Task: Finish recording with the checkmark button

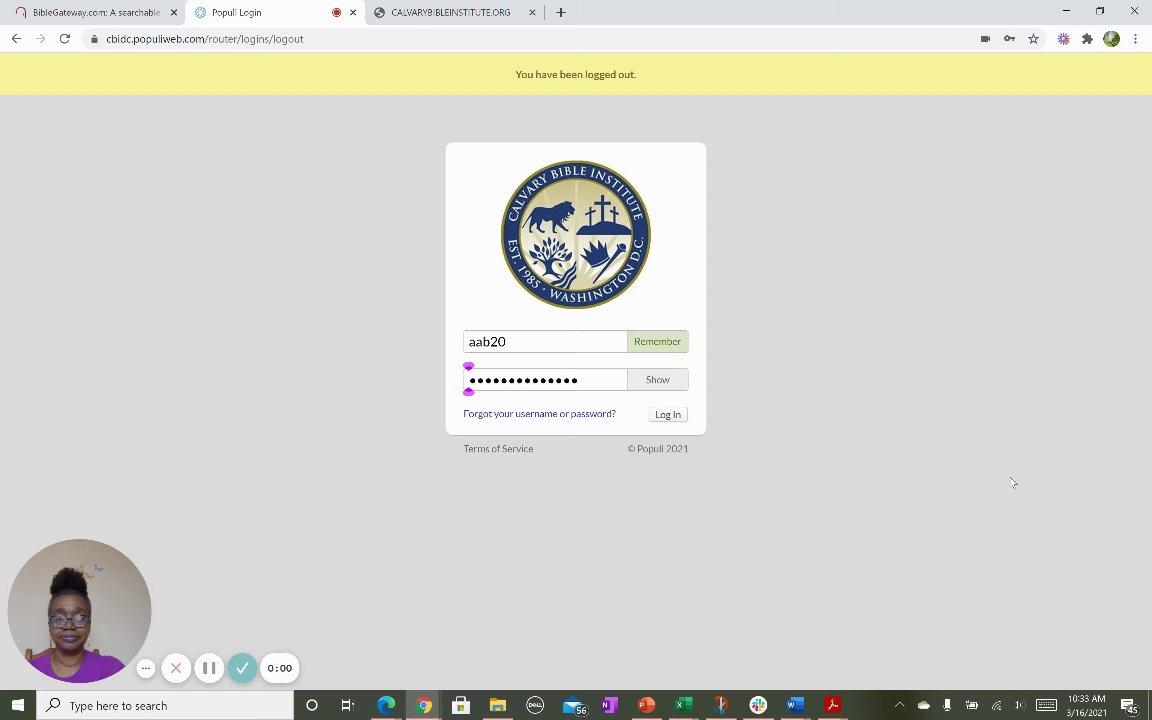Action: pos(242,668)
